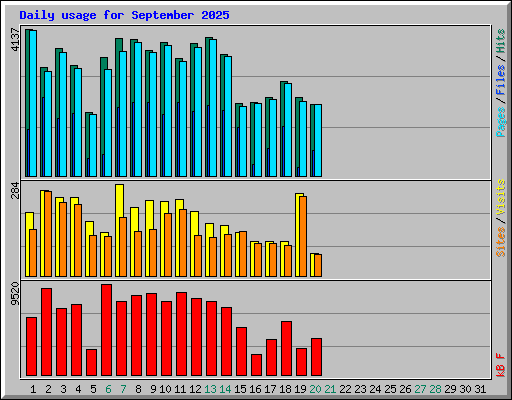The image size is (512, 400).
Task: Click the day 31 axis label
Action: [480, 389]
